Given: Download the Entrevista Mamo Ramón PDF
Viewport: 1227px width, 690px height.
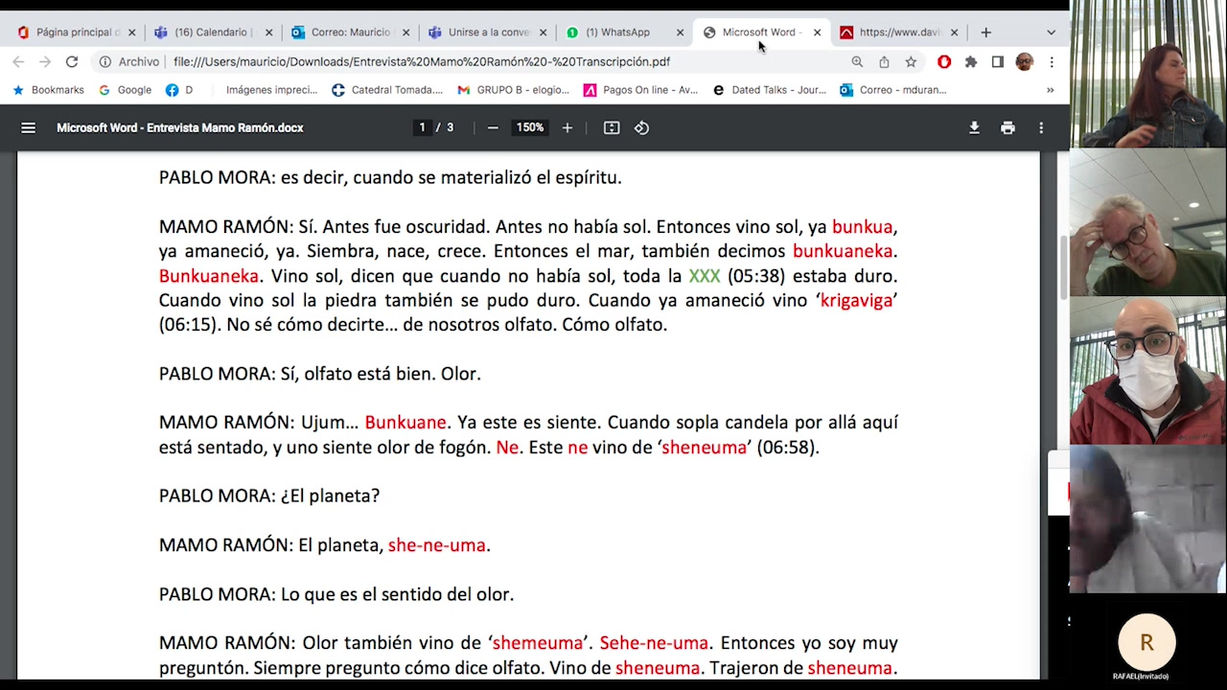Looking at the screenshot, I should click(974, 128).
